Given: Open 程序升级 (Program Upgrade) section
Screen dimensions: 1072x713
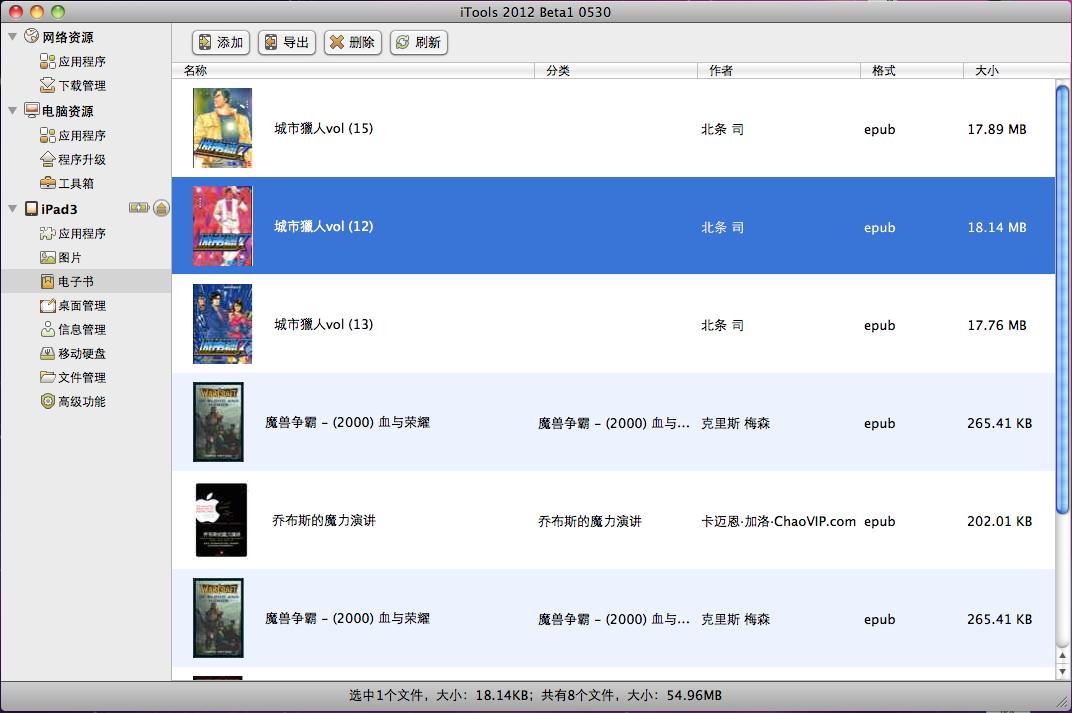Looking at the screenshot, I should click(70, 159).
